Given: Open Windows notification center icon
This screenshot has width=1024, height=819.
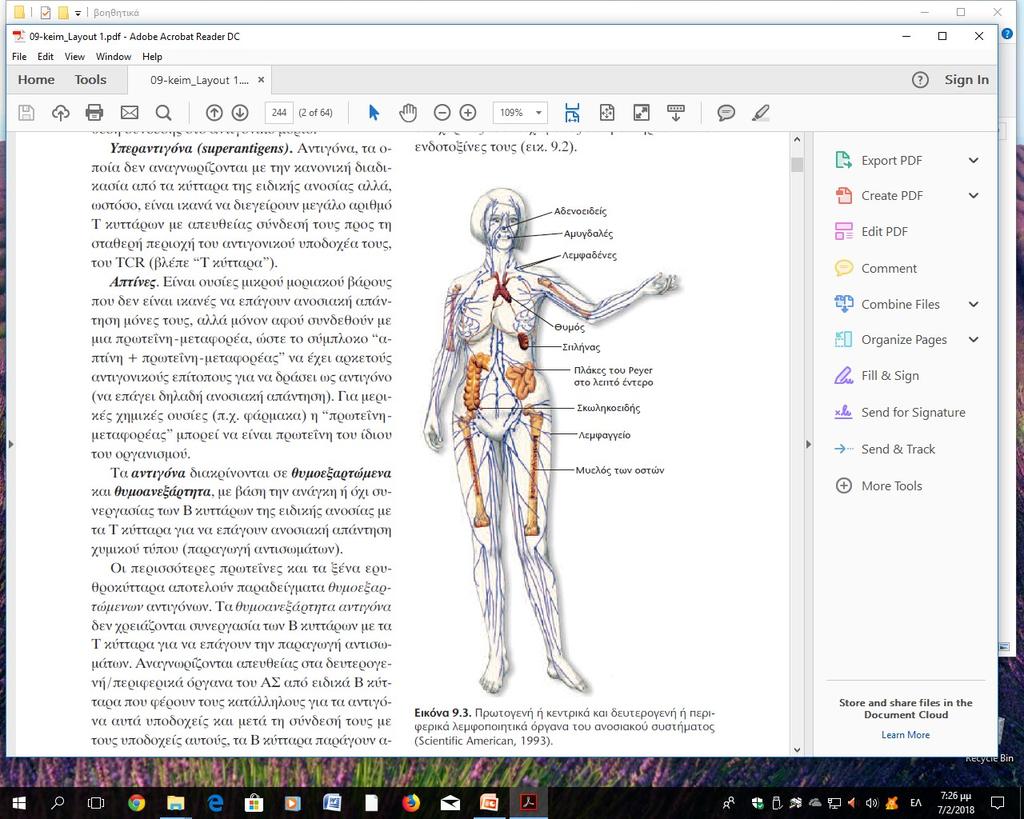Looking at the screenshot, I should [997, 803].
